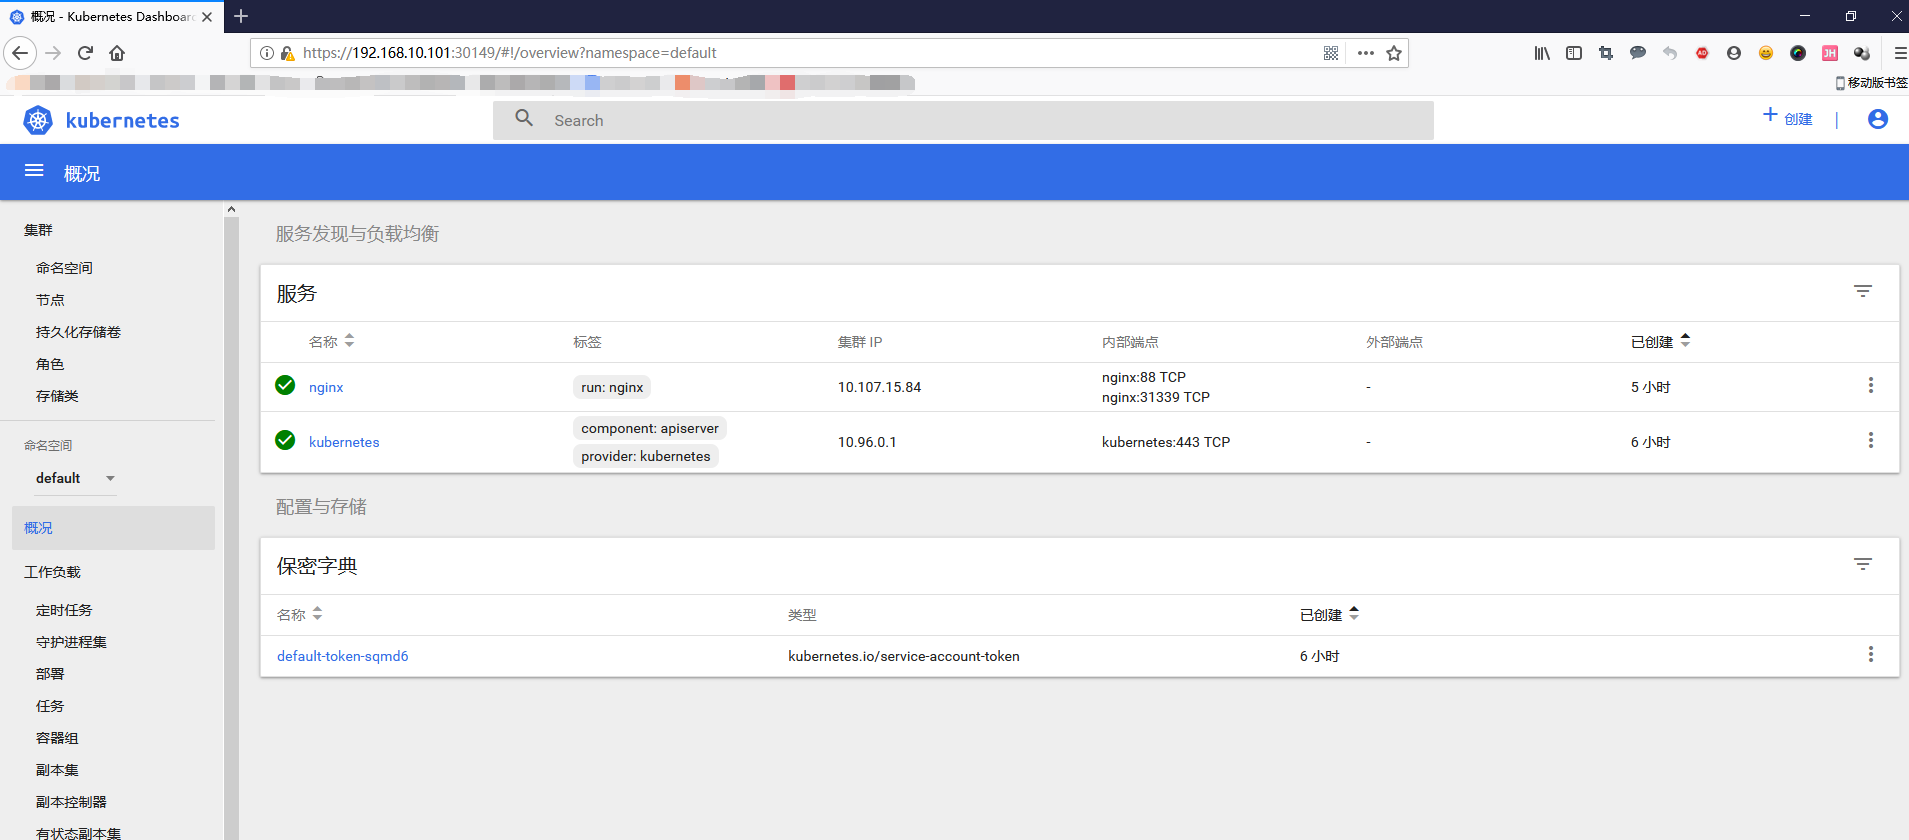Sort services by 已创建 column
This screenshot has height=840, width=1909.
(1660, 342)
